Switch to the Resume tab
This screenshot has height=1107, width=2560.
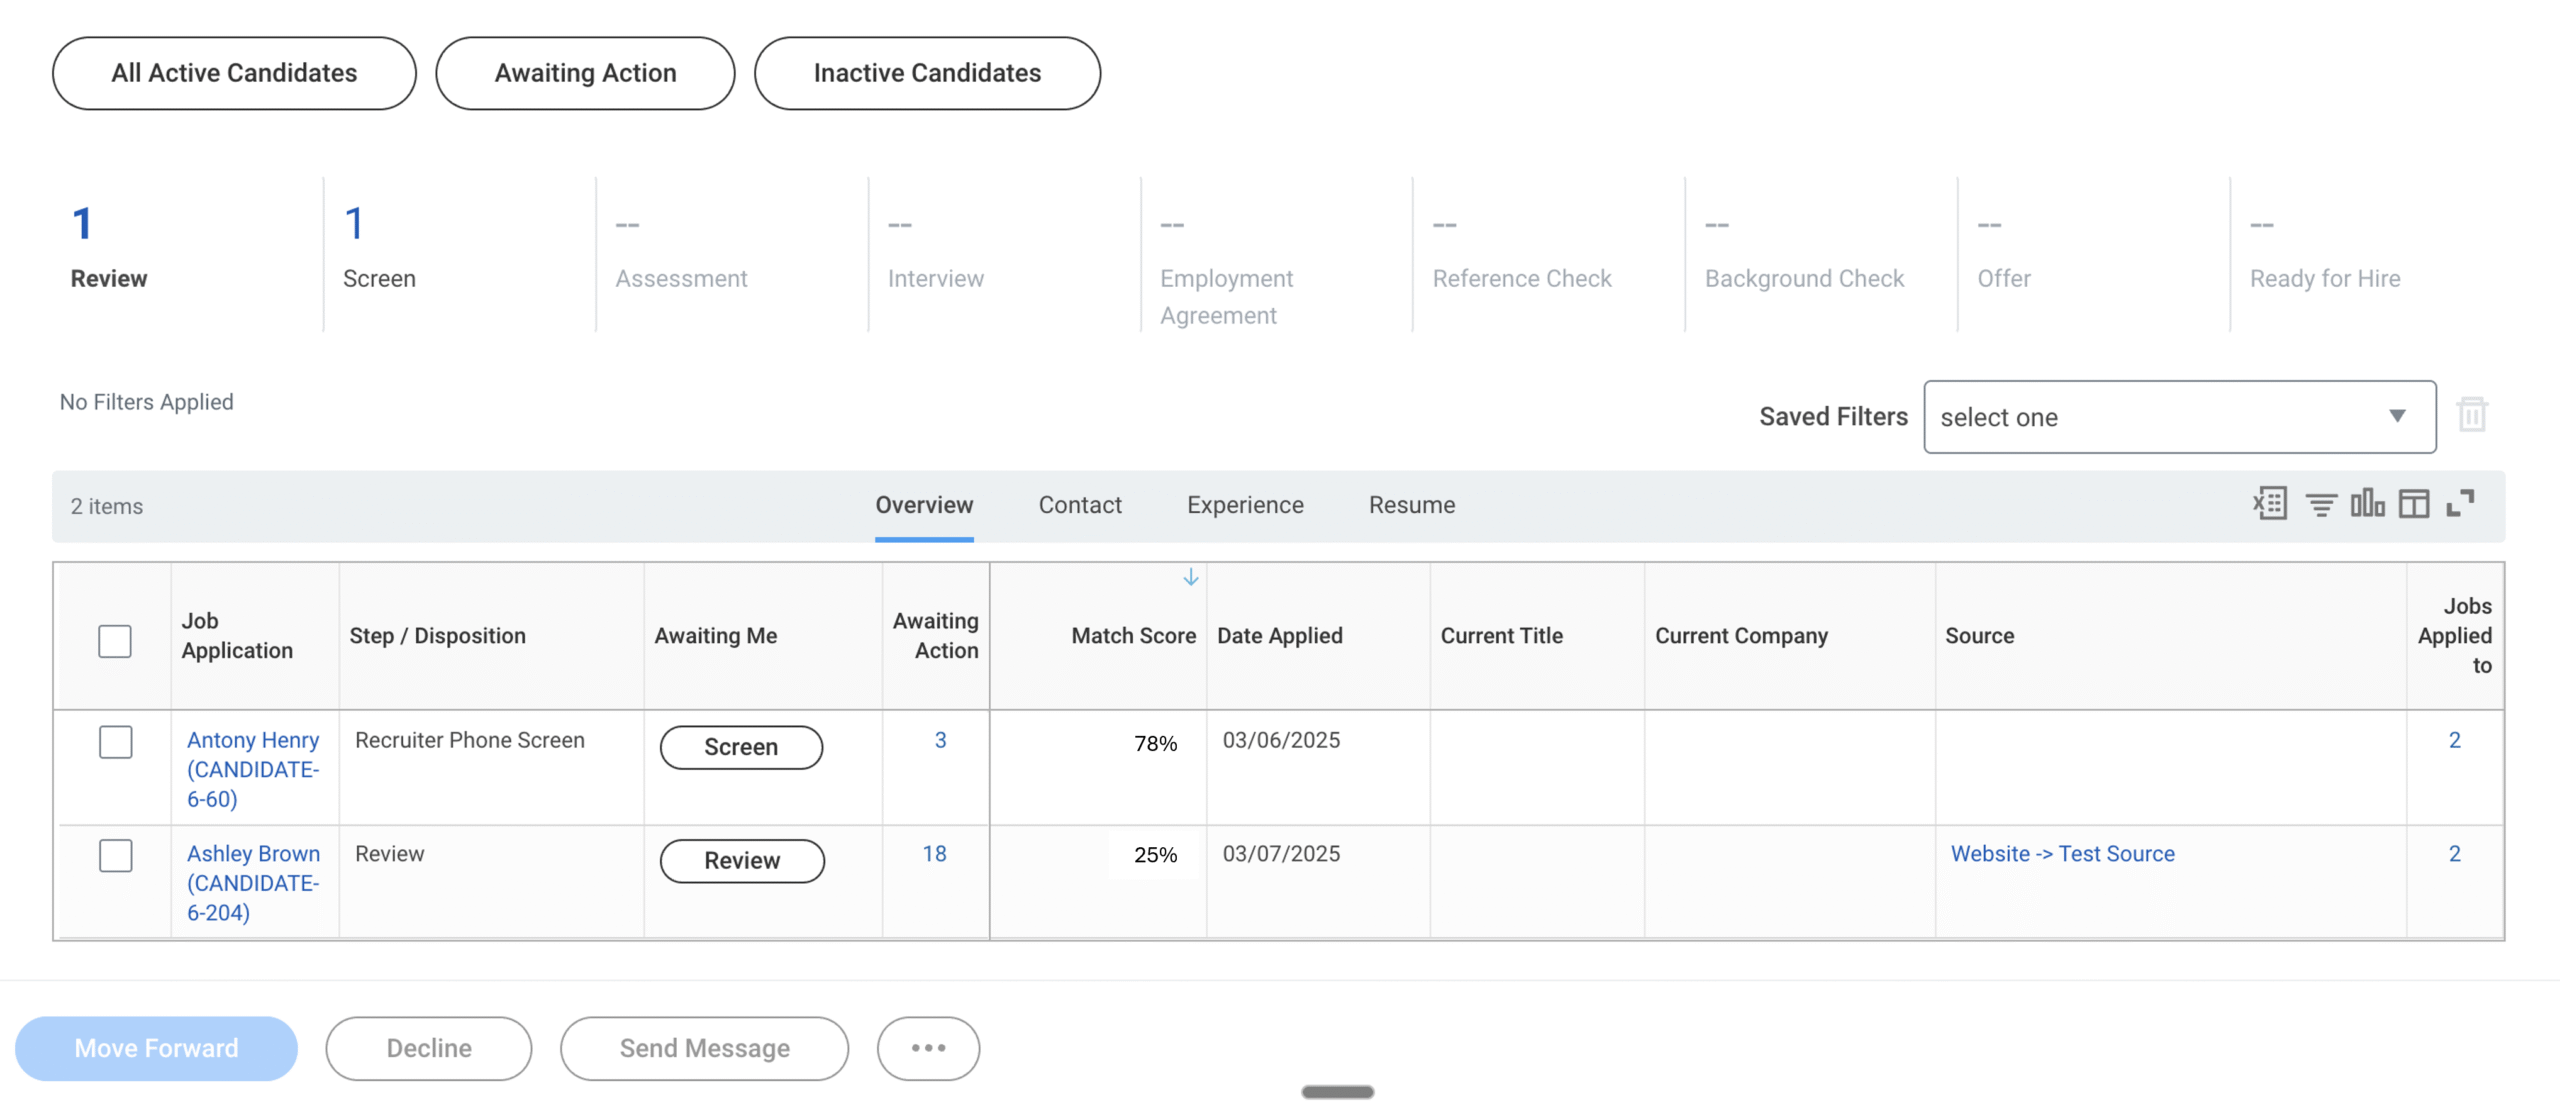[x=1412, y=505]
